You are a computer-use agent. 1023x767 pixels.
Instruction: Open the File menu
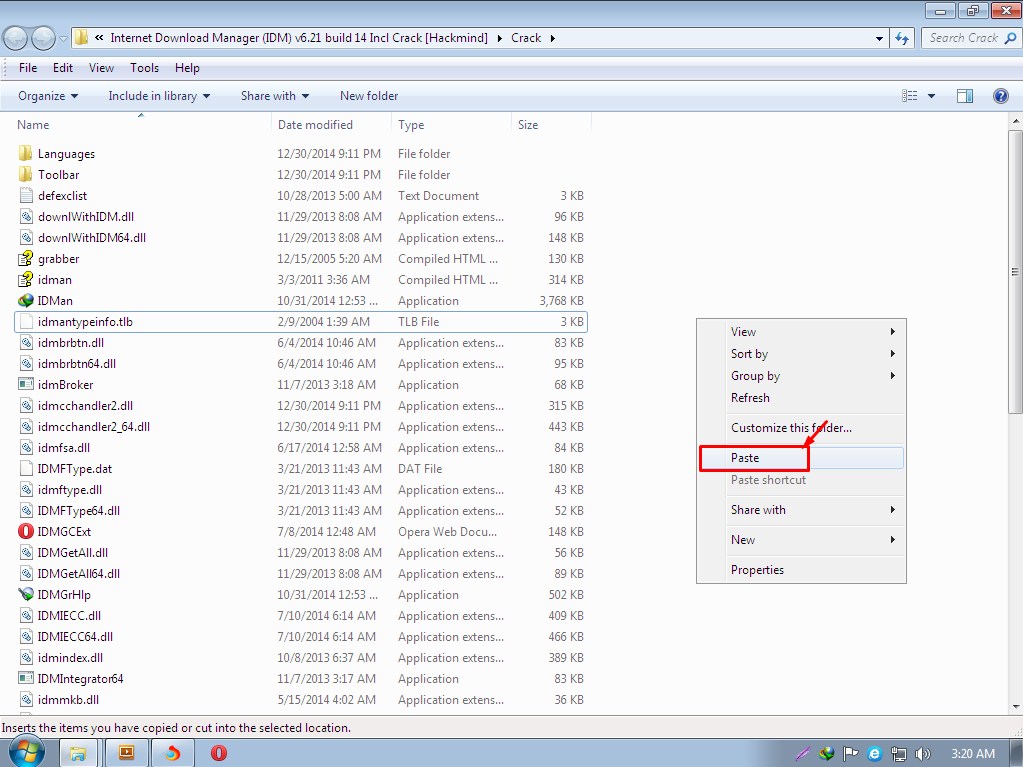[x=28, y=68]
